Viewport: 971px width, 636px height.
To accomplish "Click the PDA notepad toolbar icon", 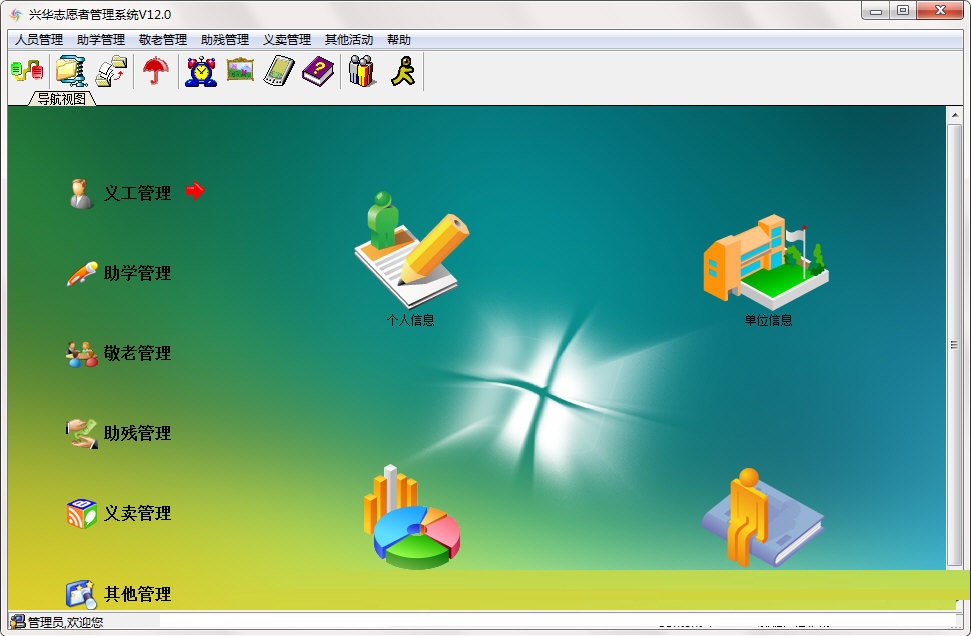I will click(x=279, y=71).
